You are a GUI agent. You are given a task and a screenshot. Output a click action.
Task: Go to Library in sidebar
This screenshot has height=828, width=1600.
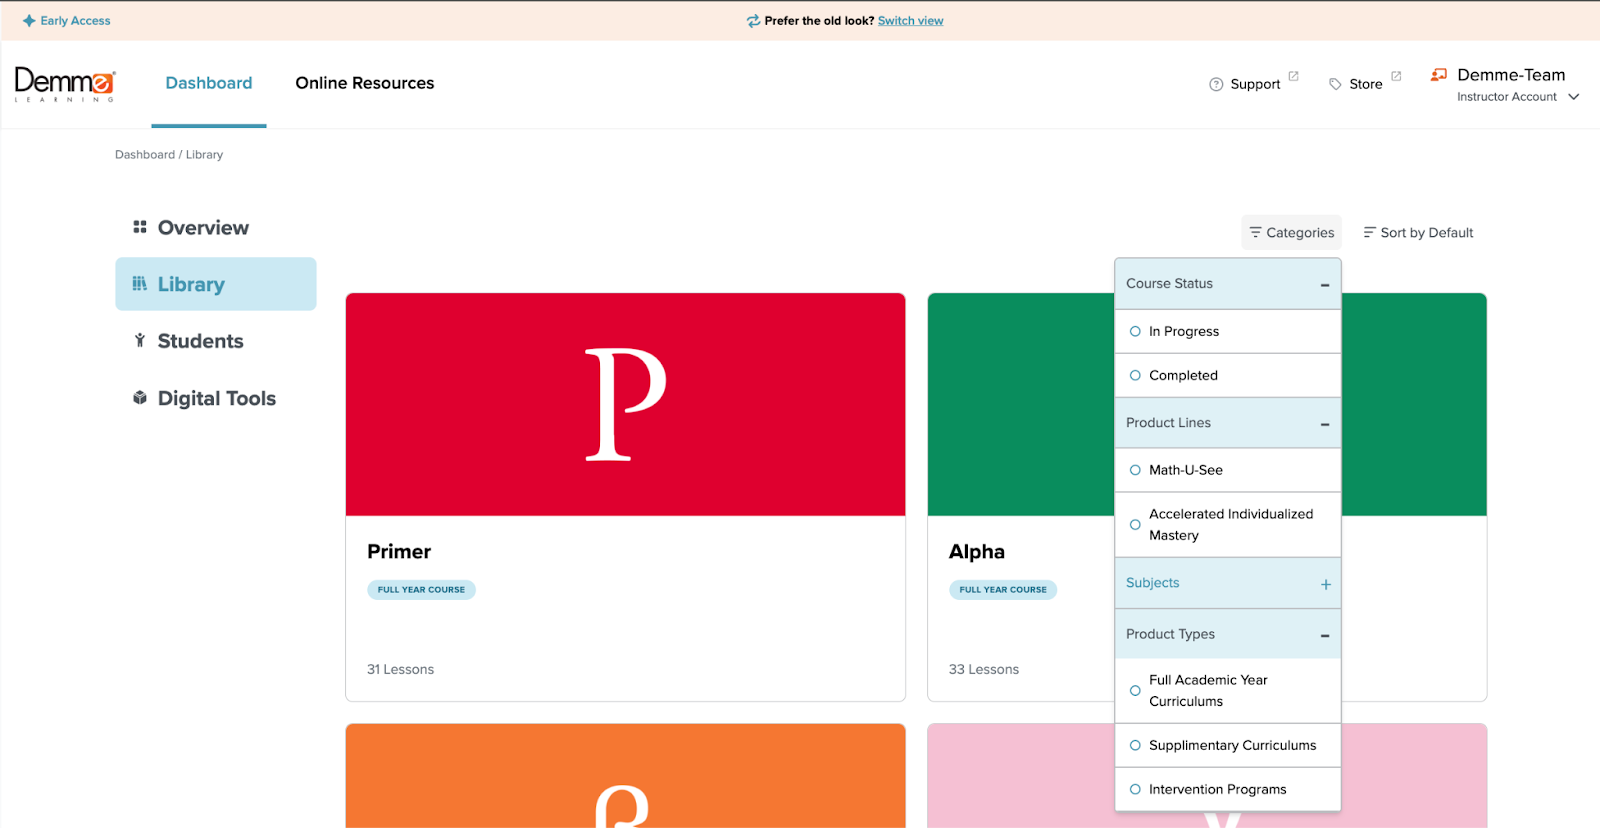pyautogui.click(x=216, y=284)
